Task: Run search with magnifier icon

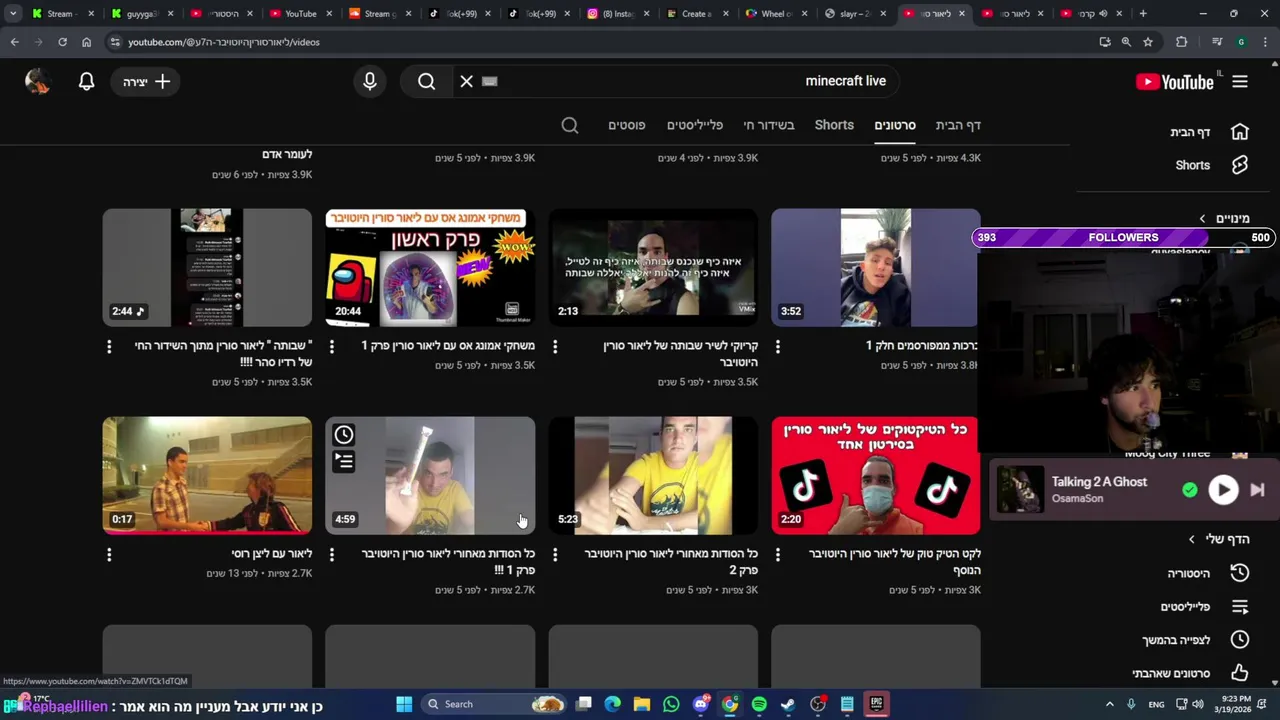Action: [427, 82]
